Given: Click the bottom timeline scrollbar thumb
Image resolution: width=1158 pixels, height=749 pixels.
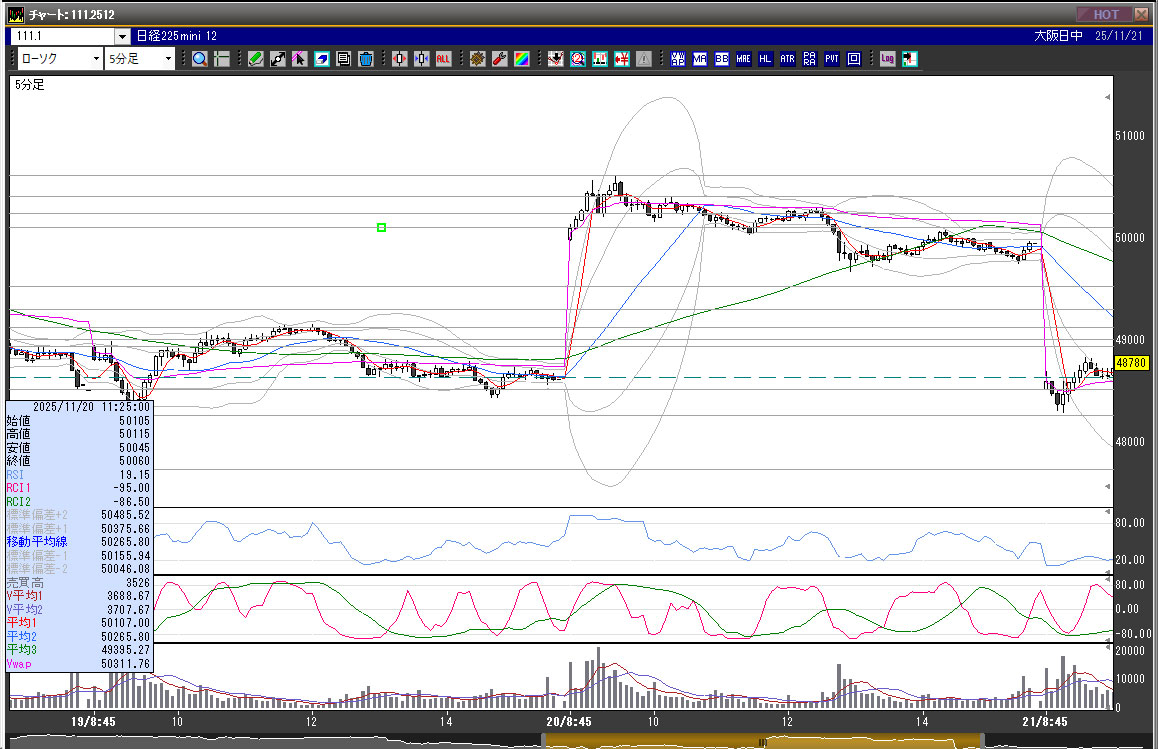Looking at the screenshot, I should pyautogui.click(x=762, y=741).
